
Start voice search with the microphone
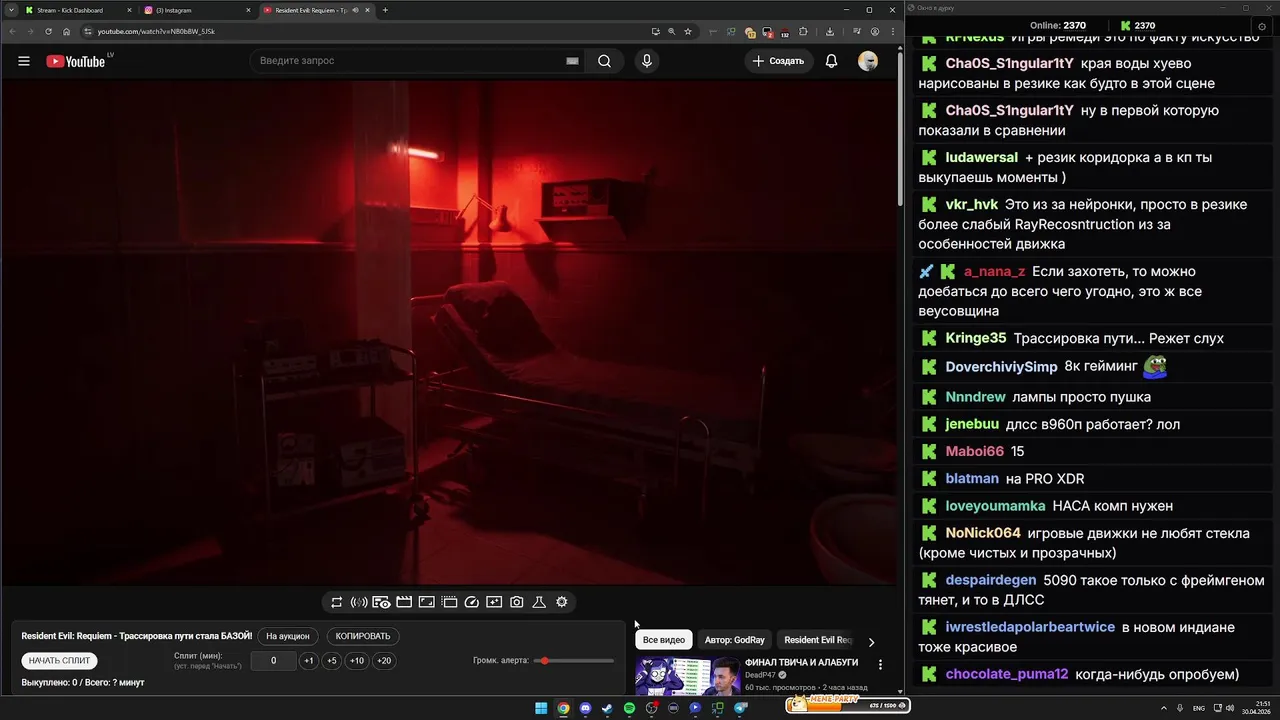(x=647, y=61)
